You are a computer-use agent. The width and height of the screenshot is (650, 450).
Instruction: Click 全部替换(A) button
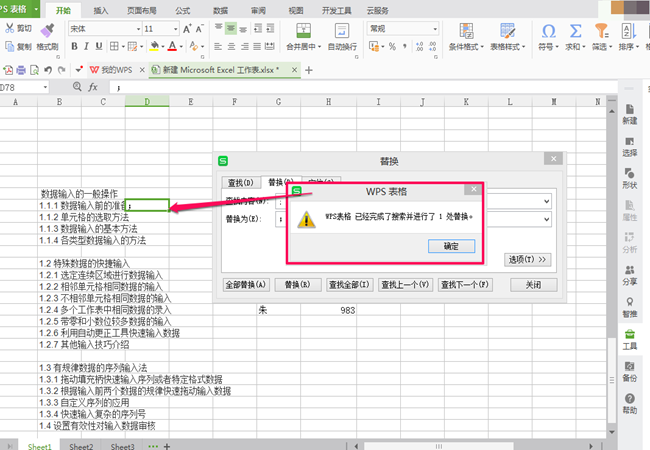coord(245,285)
